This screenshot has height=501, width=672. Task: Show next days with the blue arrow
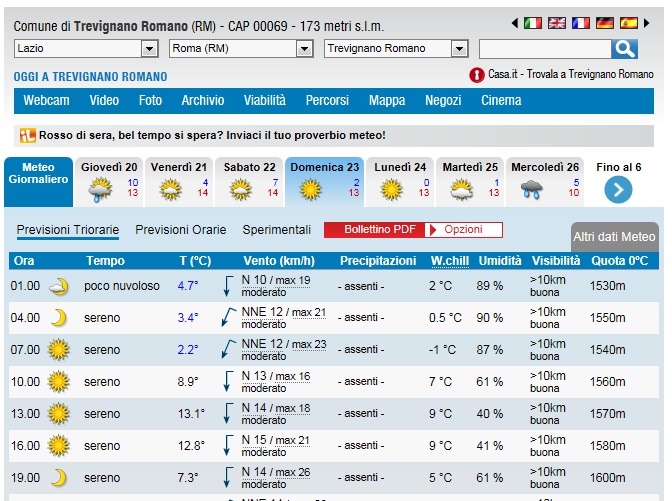618,189
